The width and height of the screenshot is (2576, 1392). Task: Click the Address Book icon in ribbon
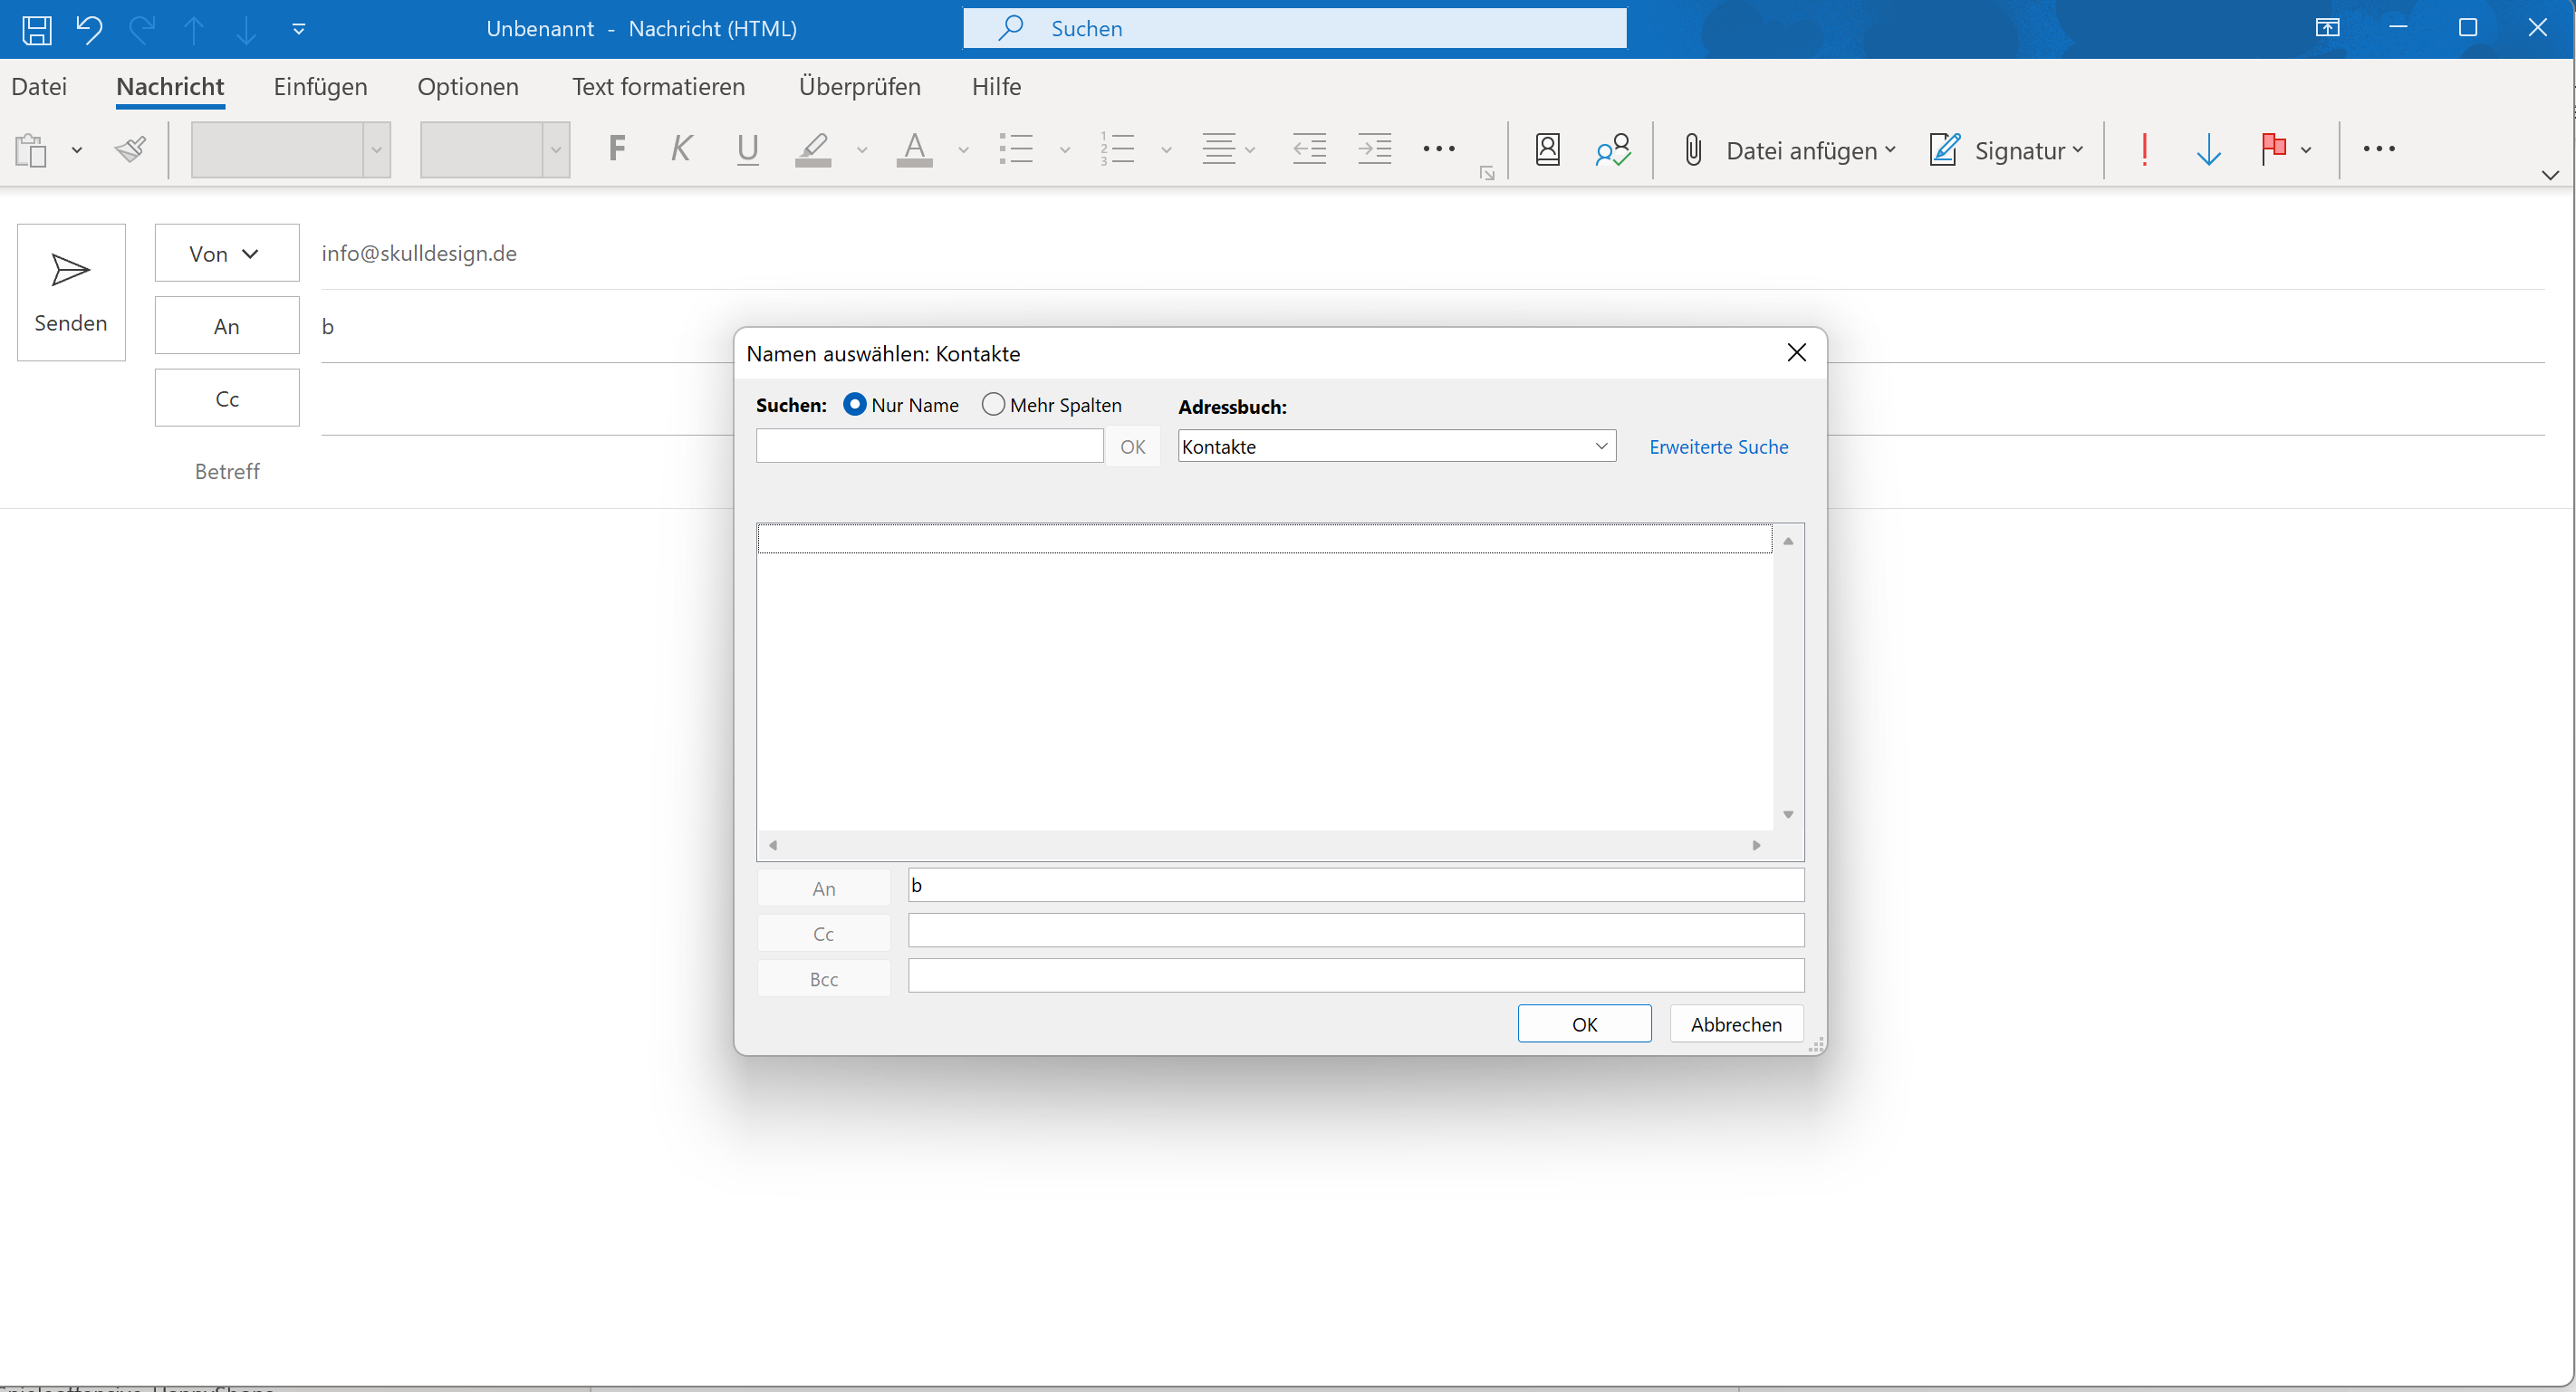pos(1547,150)
